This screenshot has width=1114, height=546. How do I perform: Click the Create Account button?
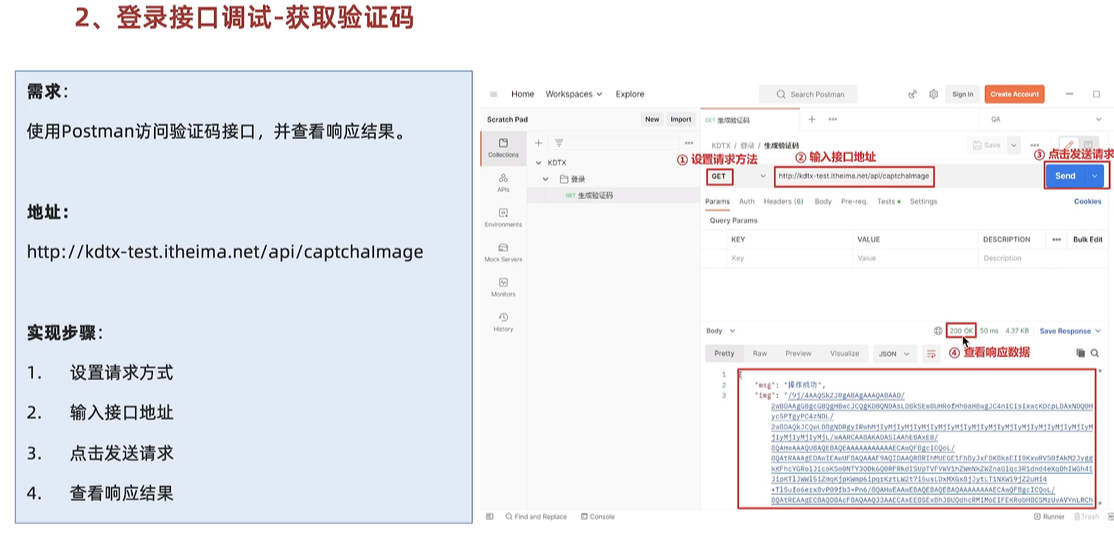point(1015,94)
